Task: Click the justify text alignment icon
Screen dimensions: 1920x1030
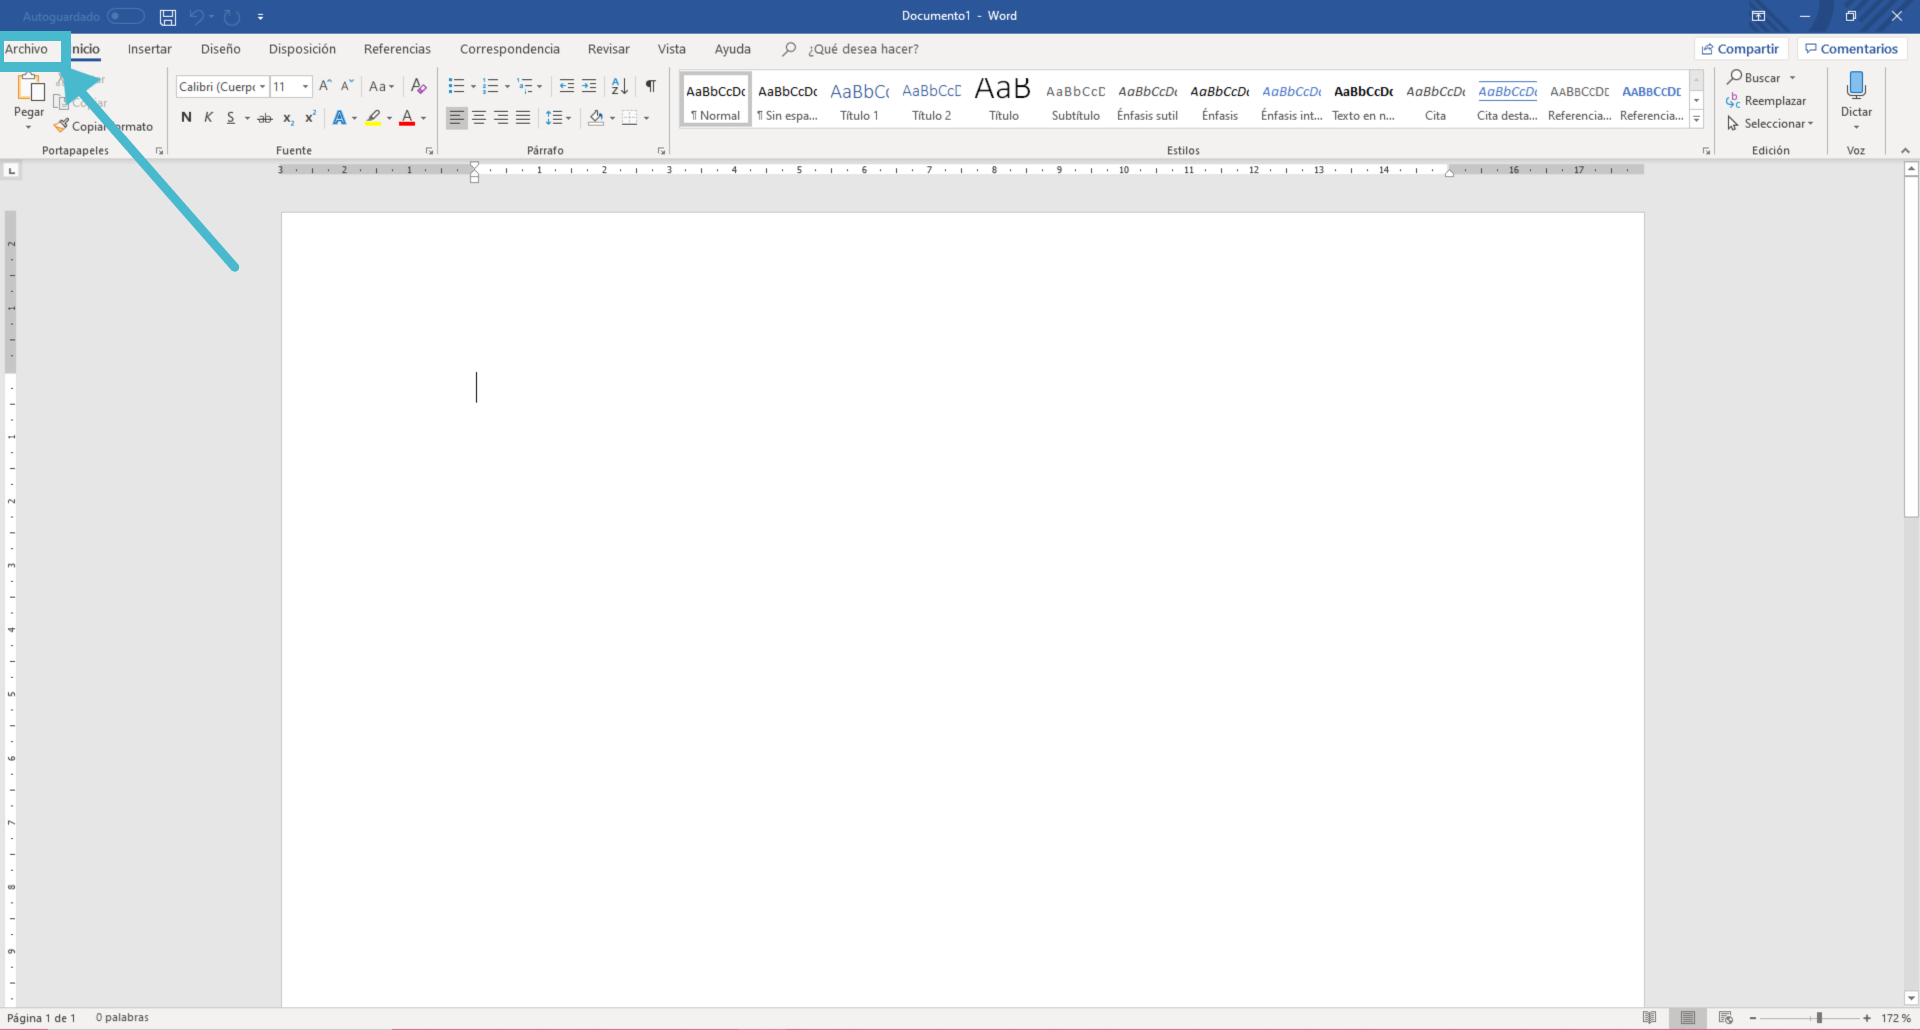Action: pyautogui.click(x=523, y=118)
